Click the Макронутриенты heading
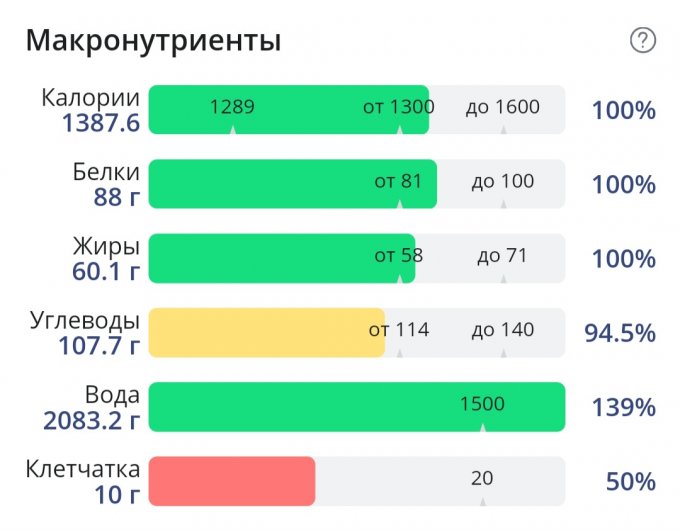 (x=153, y=41)
